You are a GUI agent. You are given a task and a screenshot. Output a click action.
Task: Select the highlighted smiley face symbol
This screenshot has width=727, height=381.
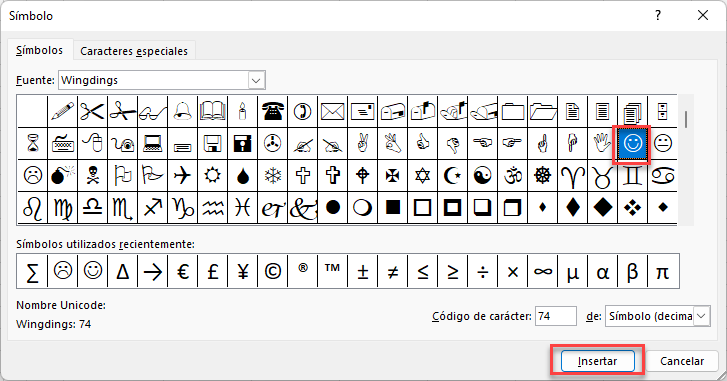coord(632,144)
